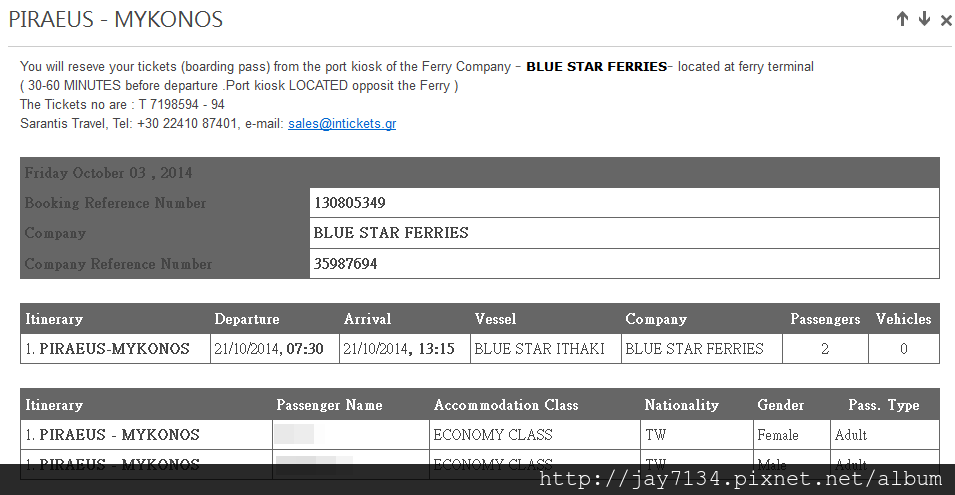955x495 pixels.
Task: Click the Departure column header
Action: point(247,319)
